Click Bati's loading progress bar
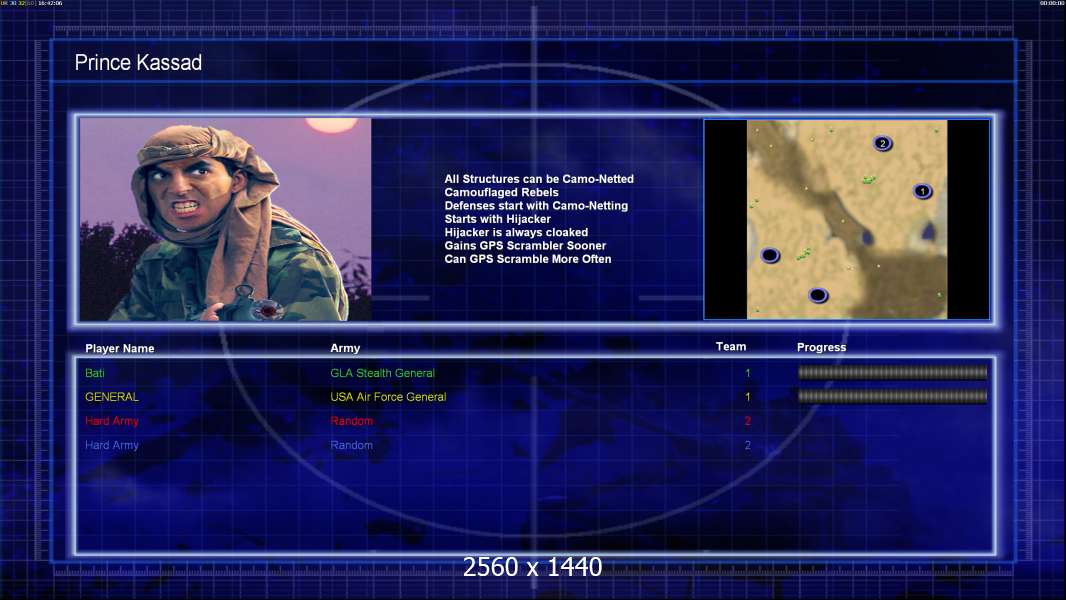Viewport: 1066px width, 600px height. (893, 372)
